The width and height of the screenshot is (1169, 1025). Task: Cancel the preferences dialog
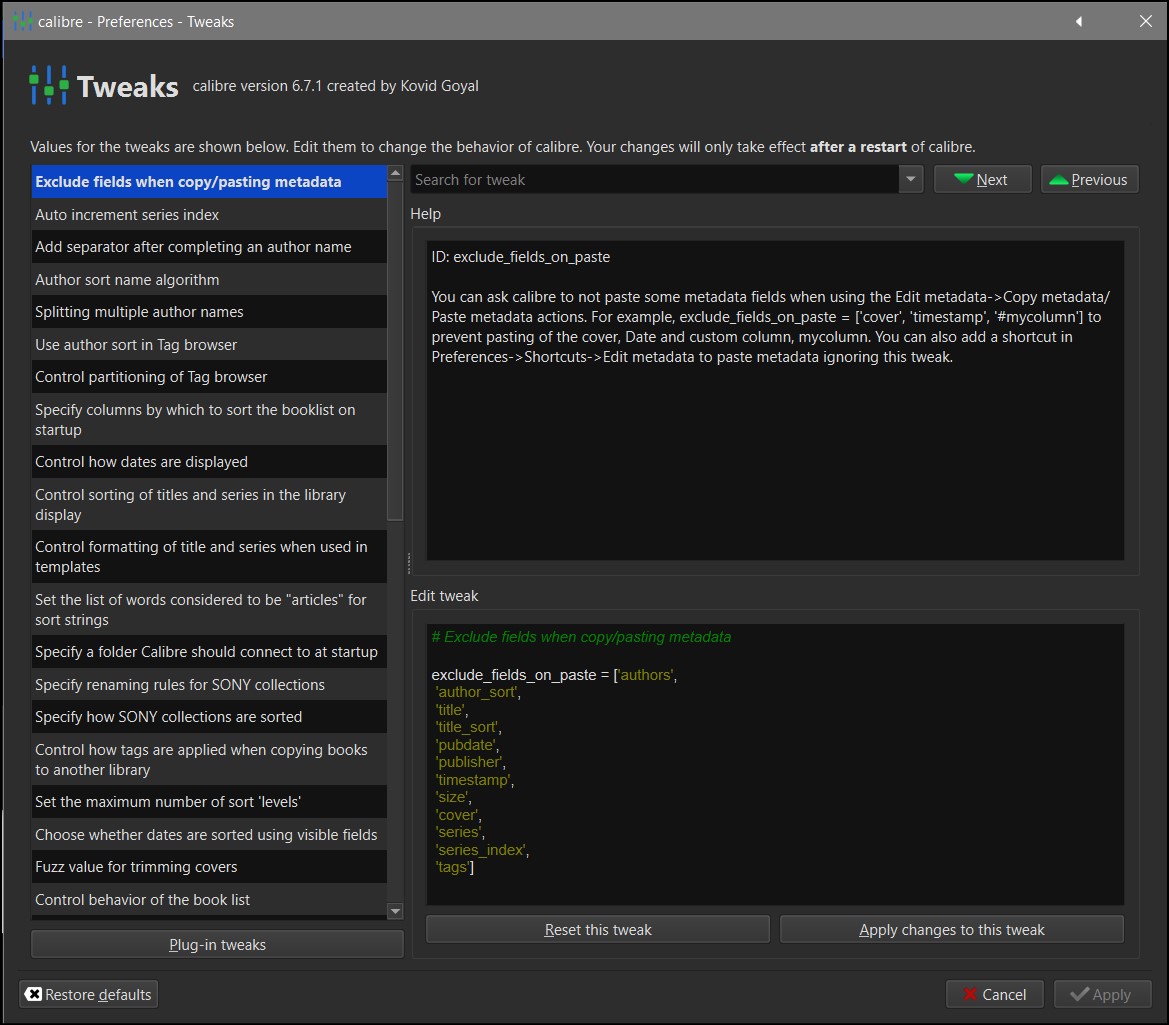pyautogui.click(x=994, y=994)
